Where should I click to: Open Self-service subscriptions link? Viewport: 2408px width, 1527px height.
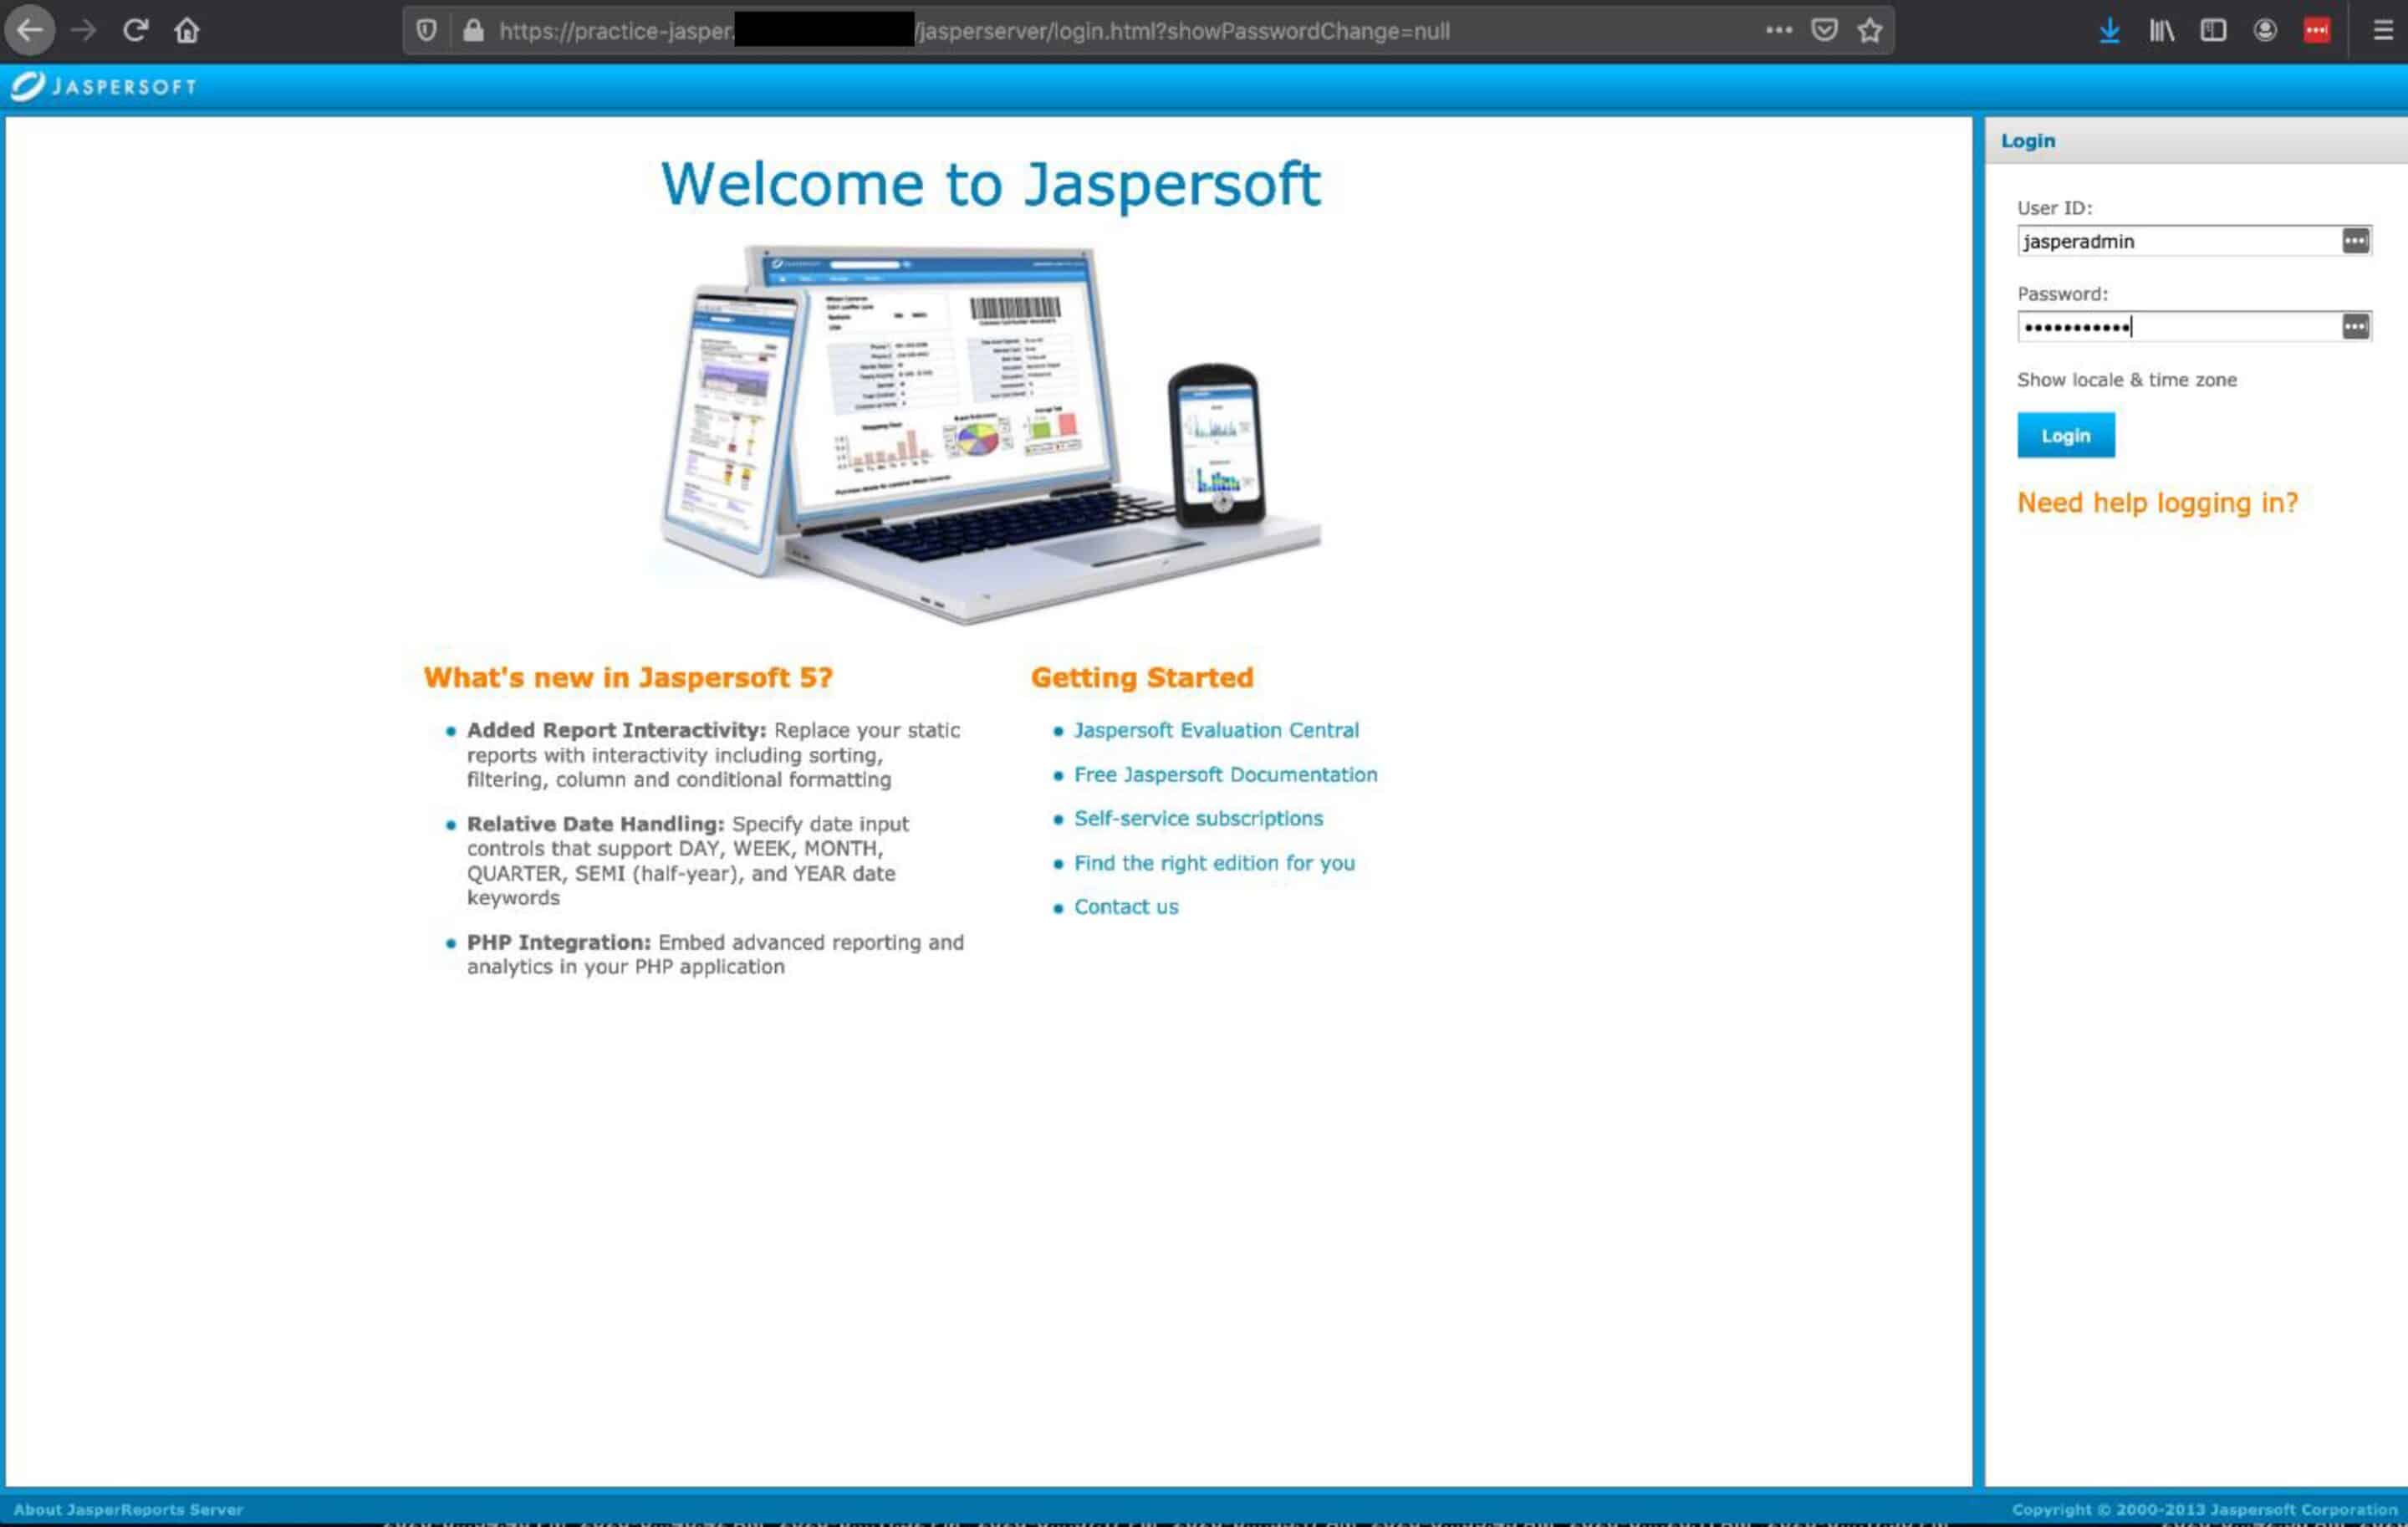(x=1198, y=819)
